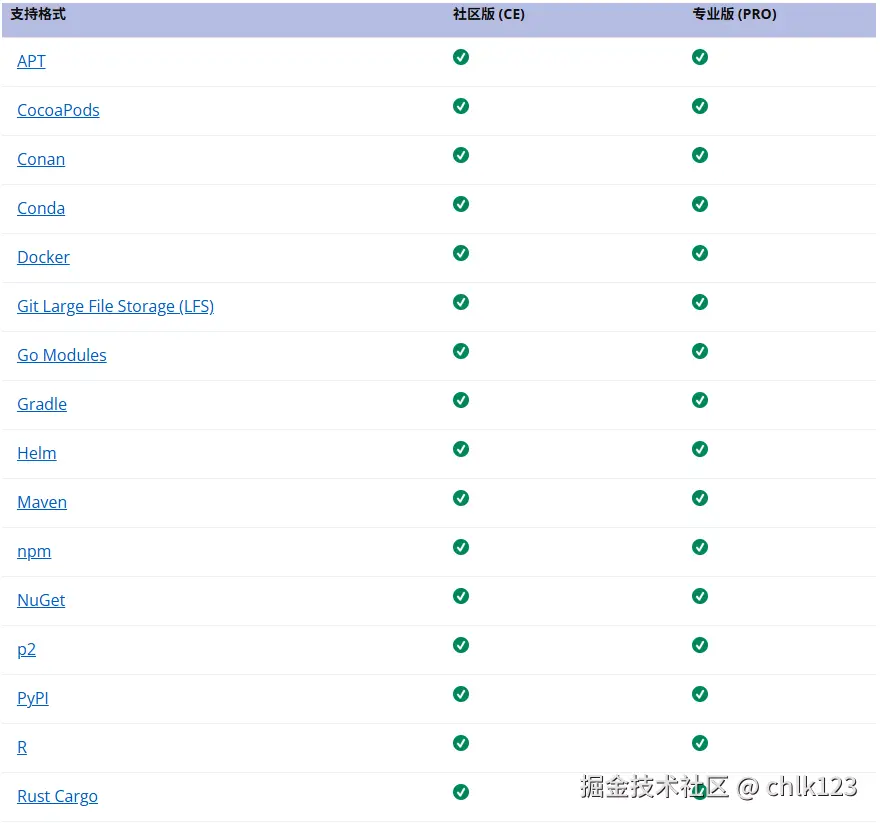The height and width of the screenshot is (823, 880).
Task: Click the CE checkmark for Helm
Action: click(x=461, y=449)
